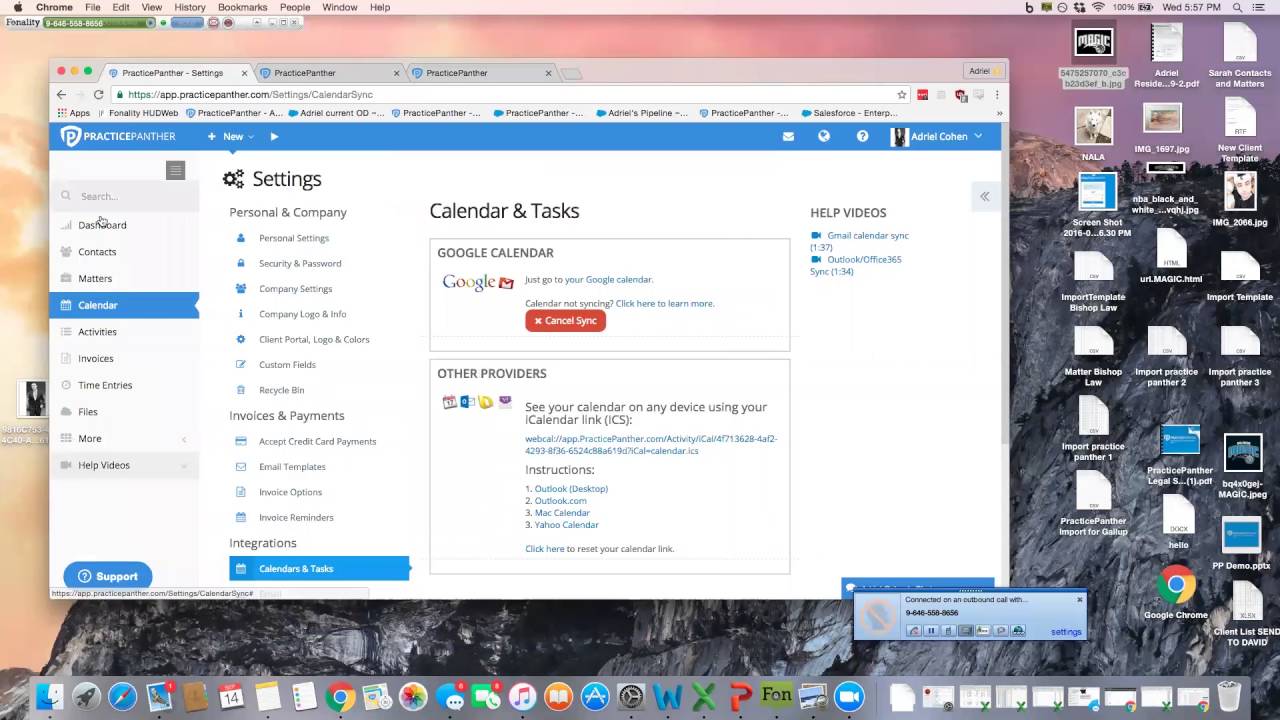The width and height of the screenshot is (1280, 720).
Task: Go back with Chrome's back arrow
Action: tap(62, 94)
